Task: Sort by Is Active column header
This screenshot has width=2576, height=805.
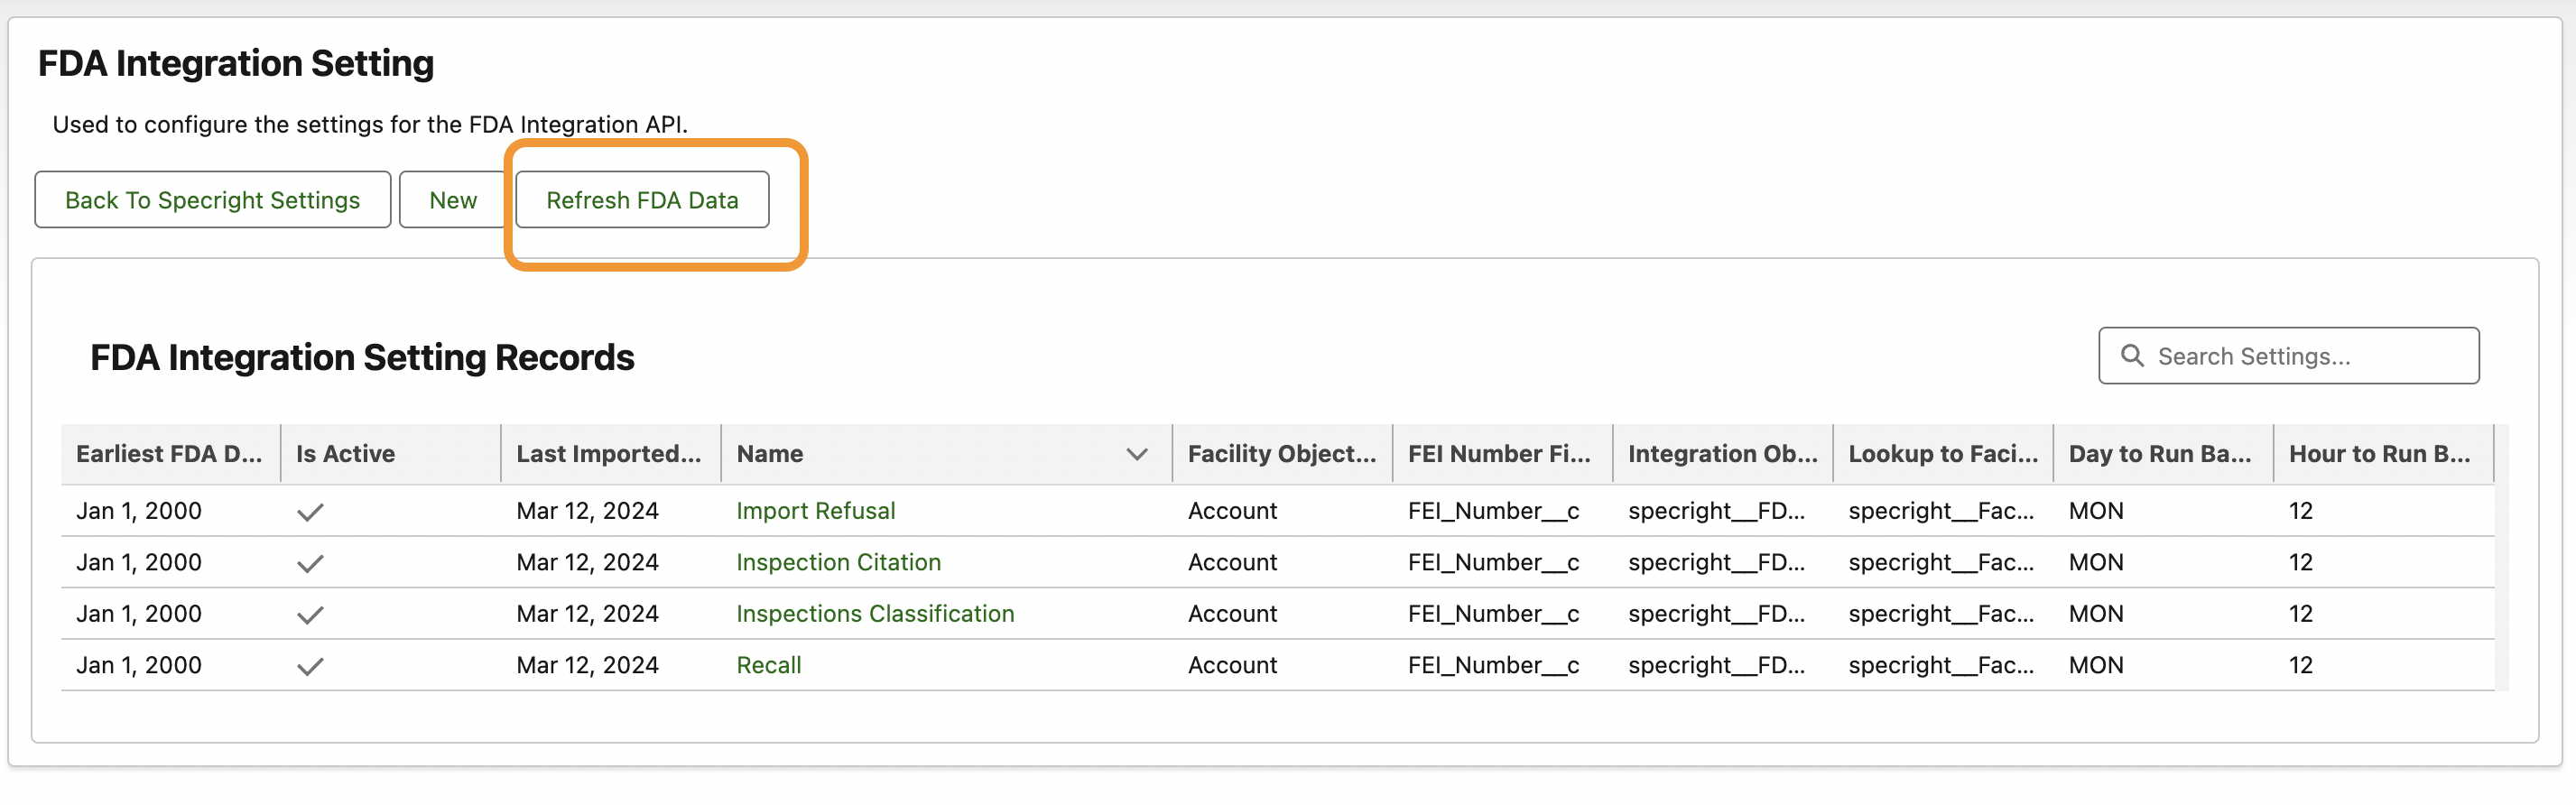Action: tap(345, 454)
